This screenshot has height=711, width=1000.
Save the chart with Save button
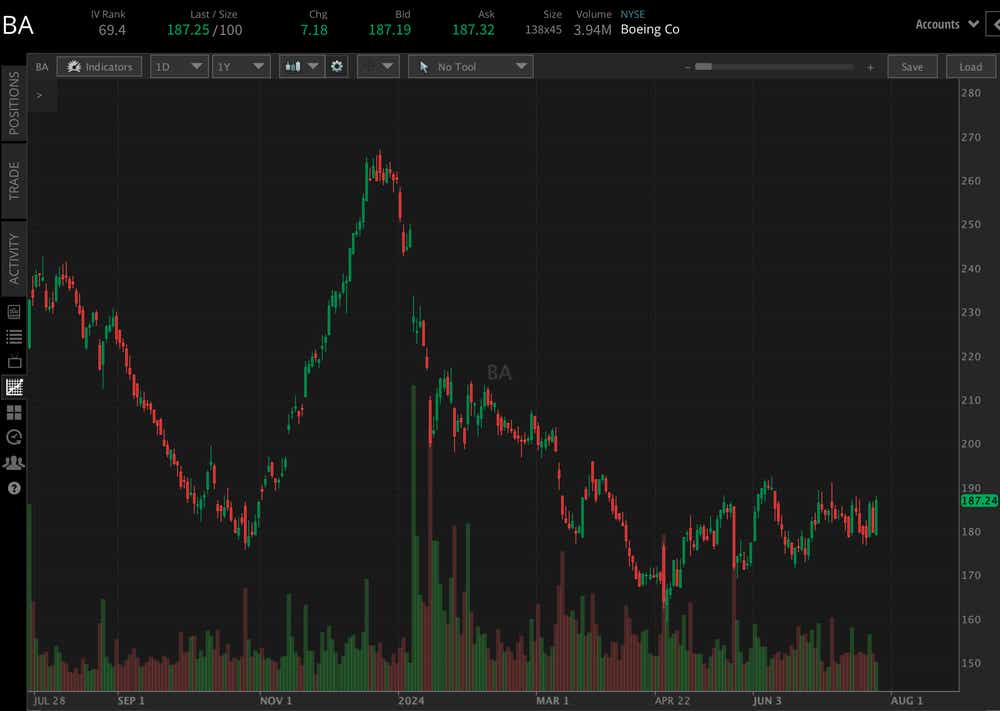pyautogui.click(x=912, y=66)
